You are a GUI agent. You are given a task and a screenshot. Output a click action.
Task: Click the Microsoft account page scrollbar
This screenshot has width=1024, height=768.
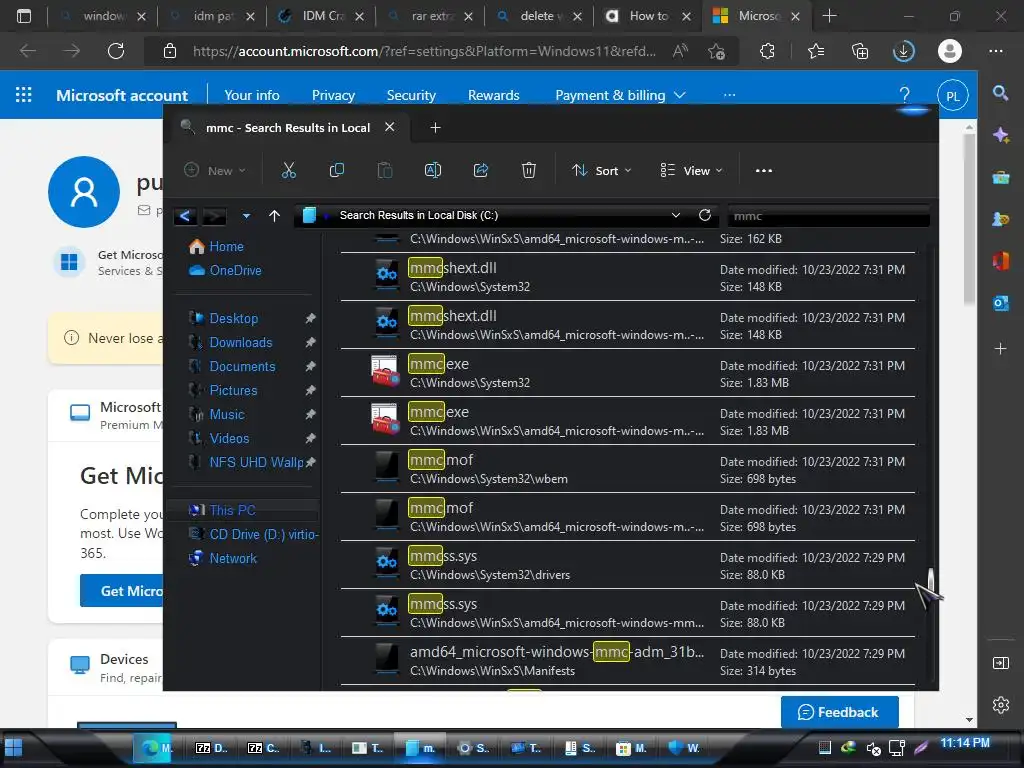point(969,217)
